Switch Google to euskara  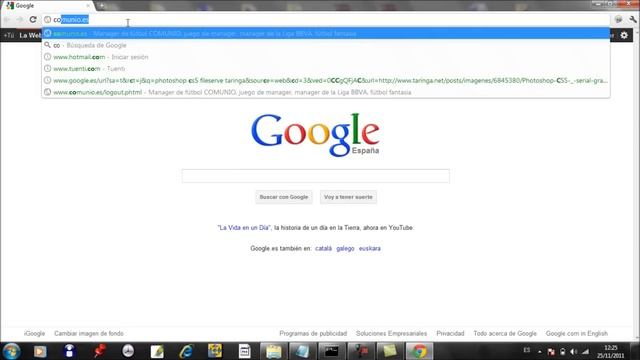(369, 248)
